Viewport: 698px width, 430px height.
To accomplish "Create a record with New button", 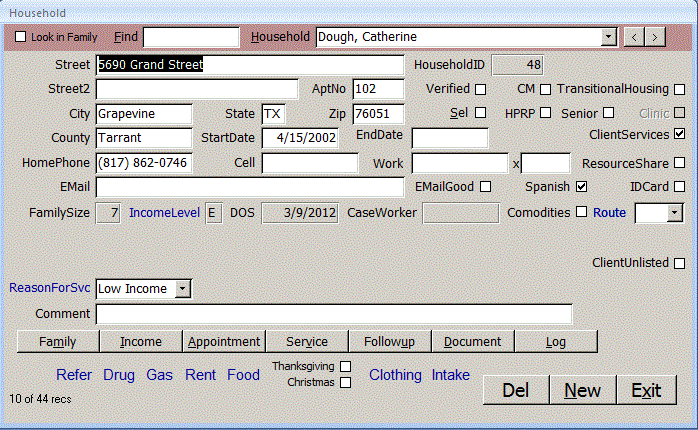I will 582,390.
